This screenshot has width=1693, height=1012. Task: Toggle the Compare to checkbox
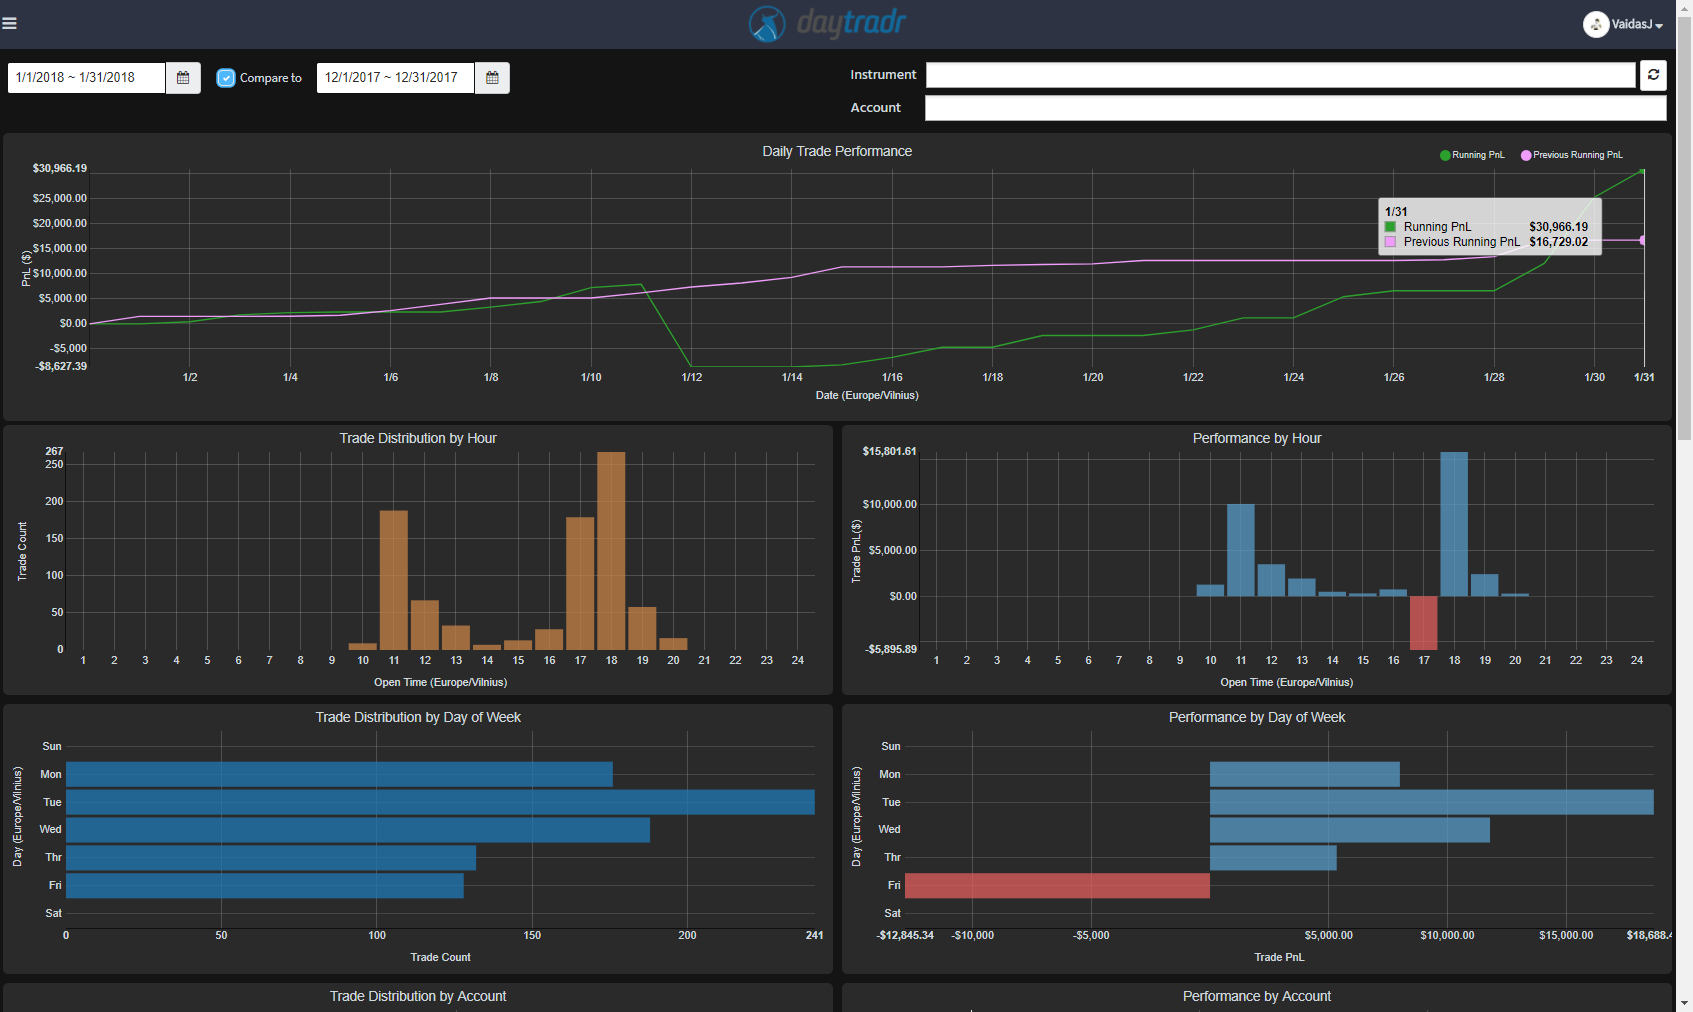coord(226,78)
